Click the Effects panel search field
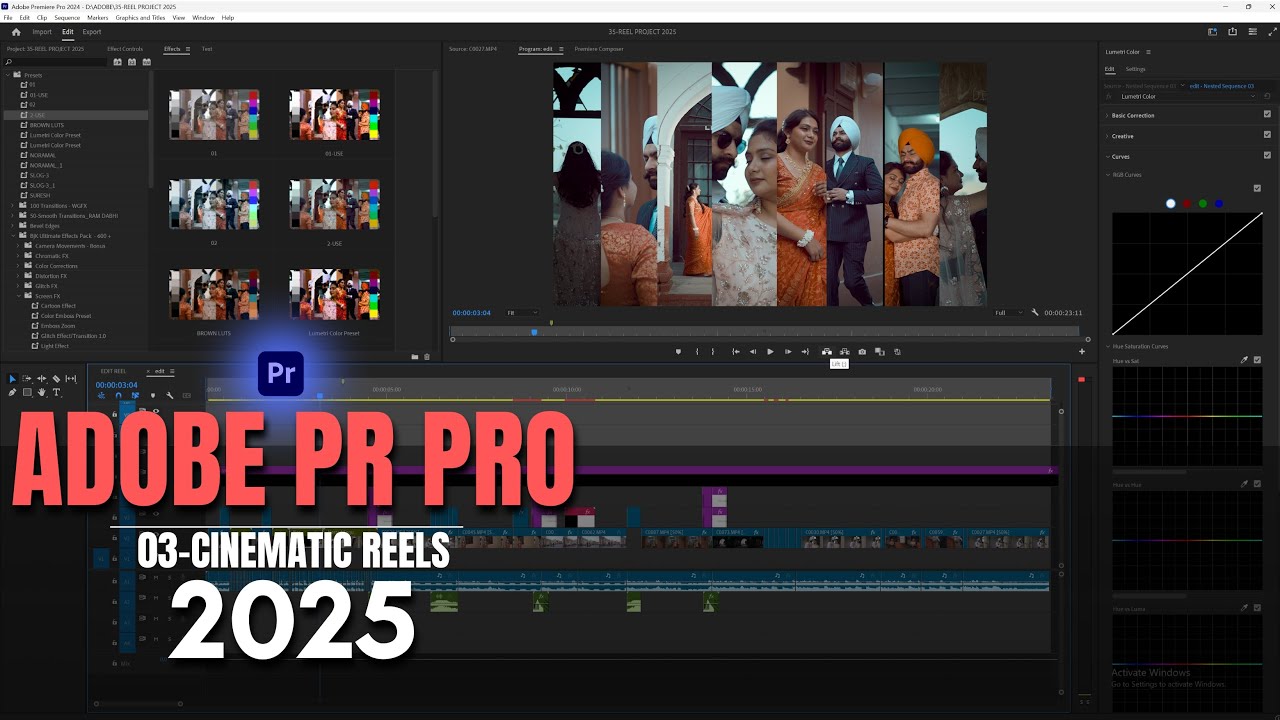 click(x=55, y=62)
